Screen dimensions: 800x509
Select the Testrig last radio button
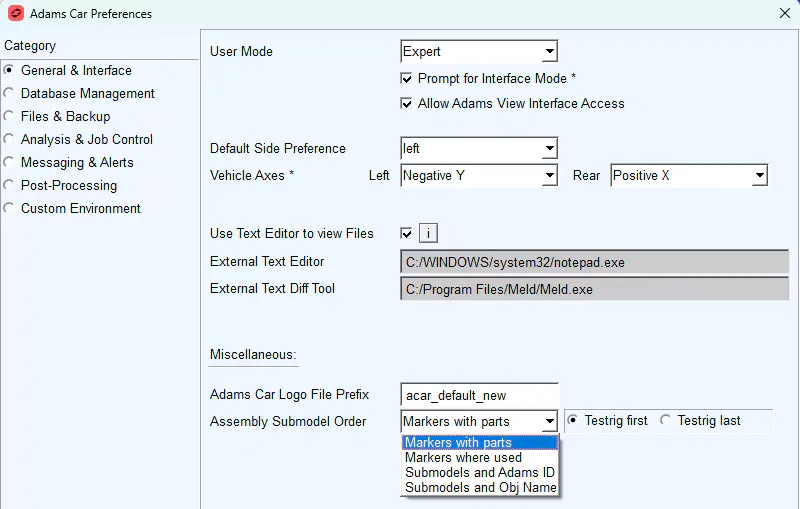(667, 421)
